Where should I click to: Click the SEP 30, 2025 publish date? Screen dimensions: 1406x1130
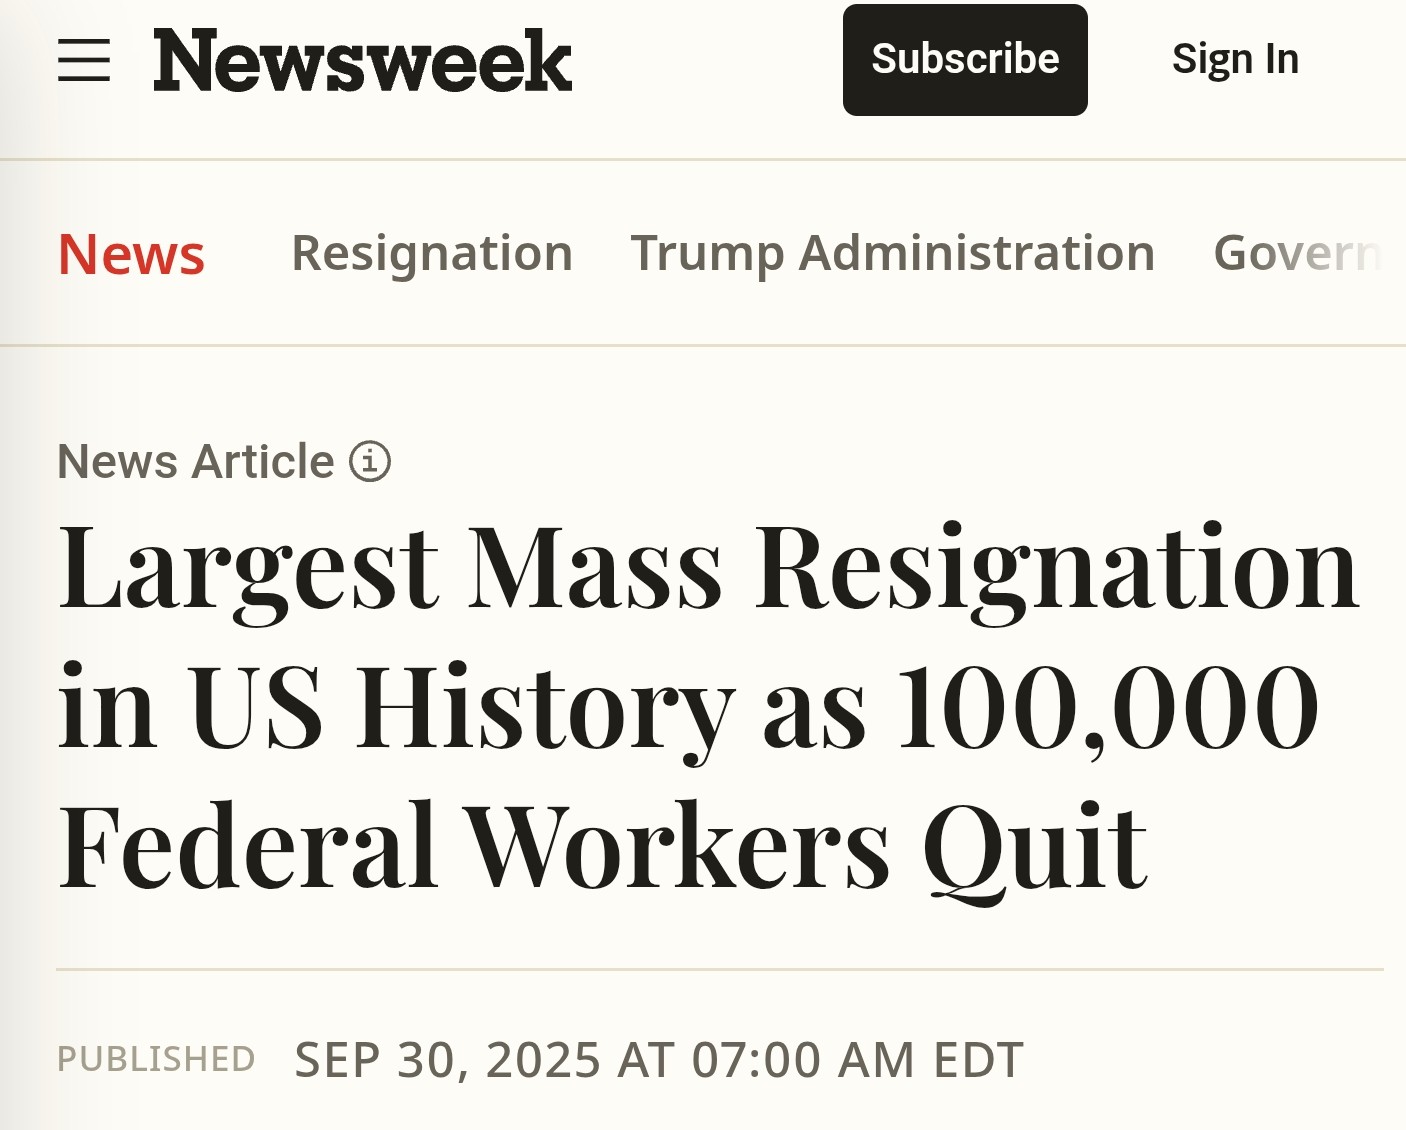tap(448, 1060)
